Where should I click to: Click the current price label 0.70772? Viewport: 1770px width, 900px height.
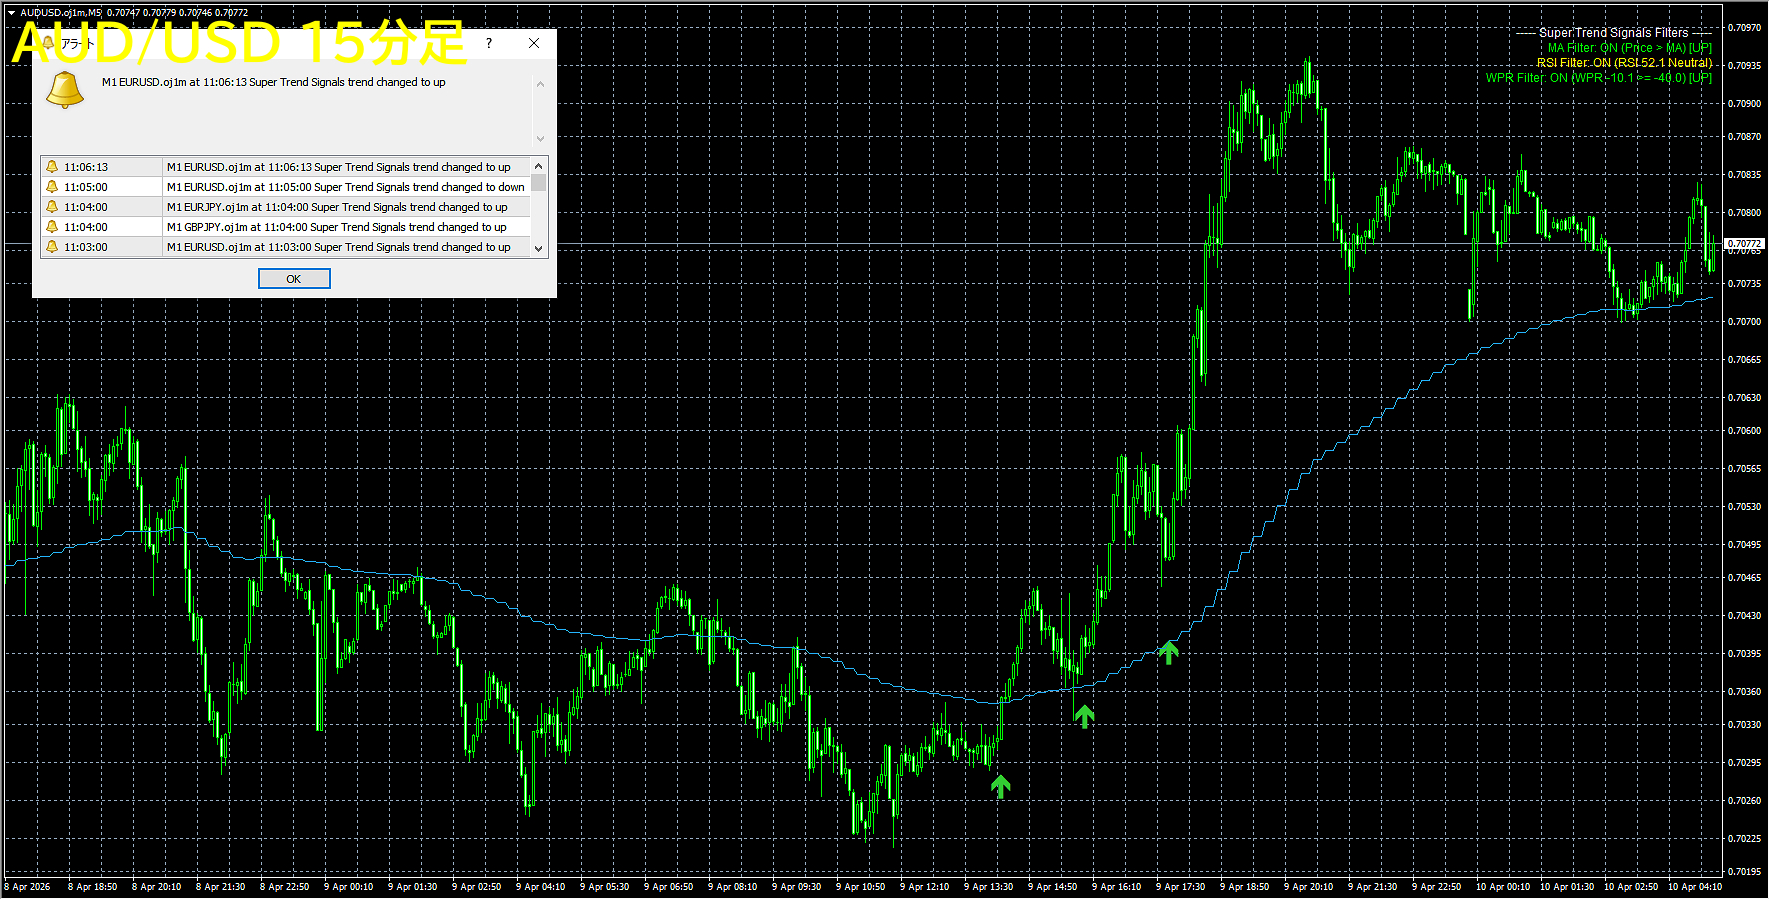(x=1745, y=243)
